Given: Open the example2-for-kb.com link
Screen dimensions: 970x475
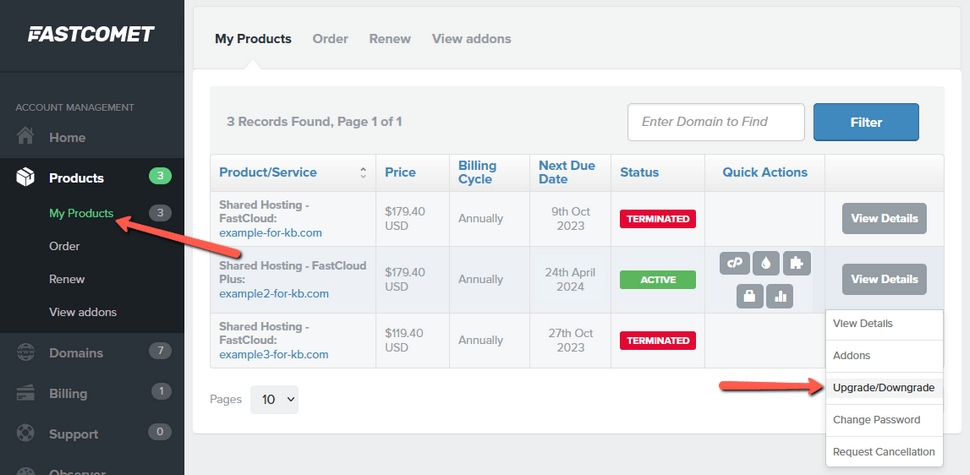Looking at the screenshot, I should [274, 294].
